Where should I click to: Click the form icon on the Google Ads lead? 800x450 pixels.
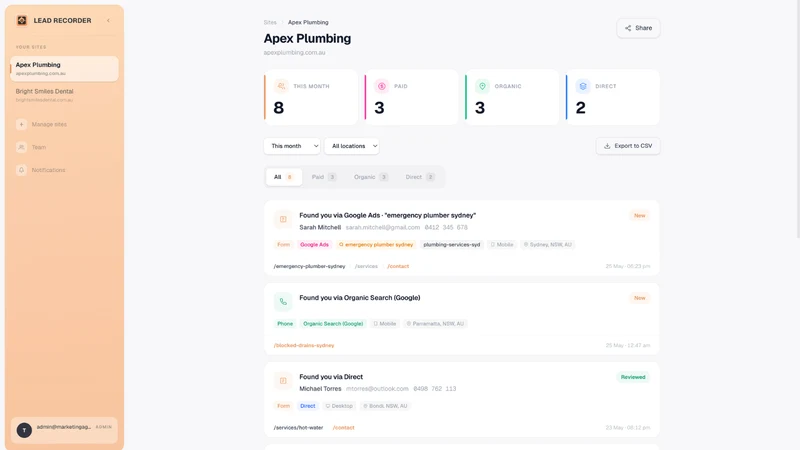click(x=283, y=219)
